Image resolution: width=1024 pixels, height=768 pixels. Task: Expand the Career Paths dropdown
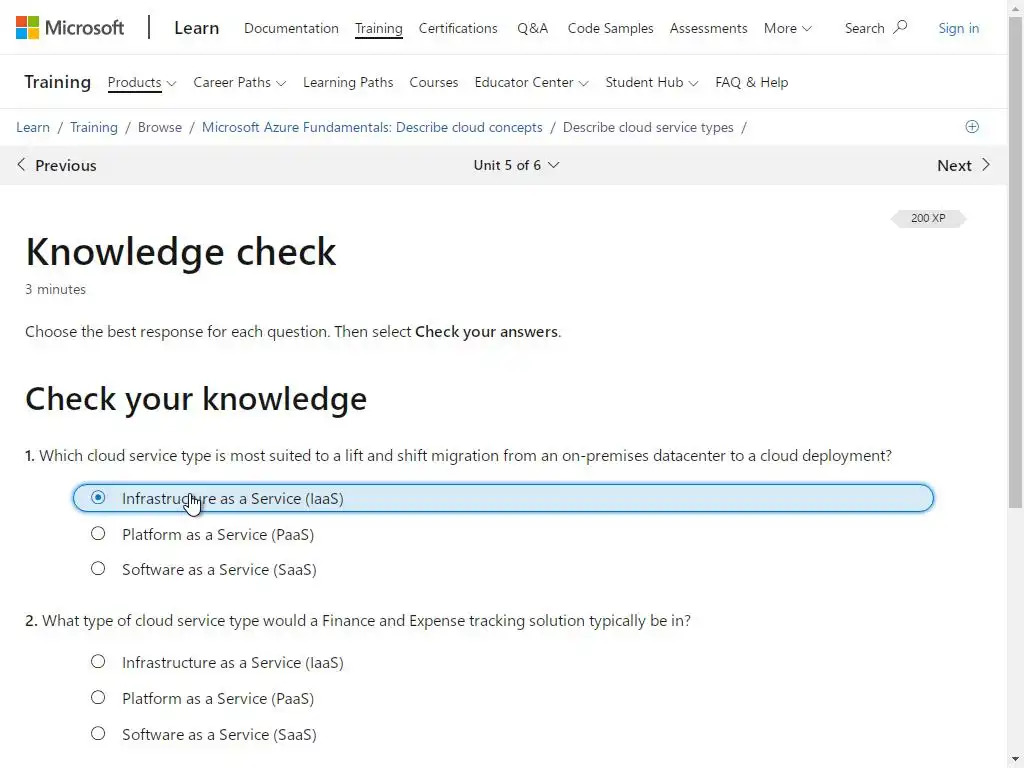tap(240, 82)
